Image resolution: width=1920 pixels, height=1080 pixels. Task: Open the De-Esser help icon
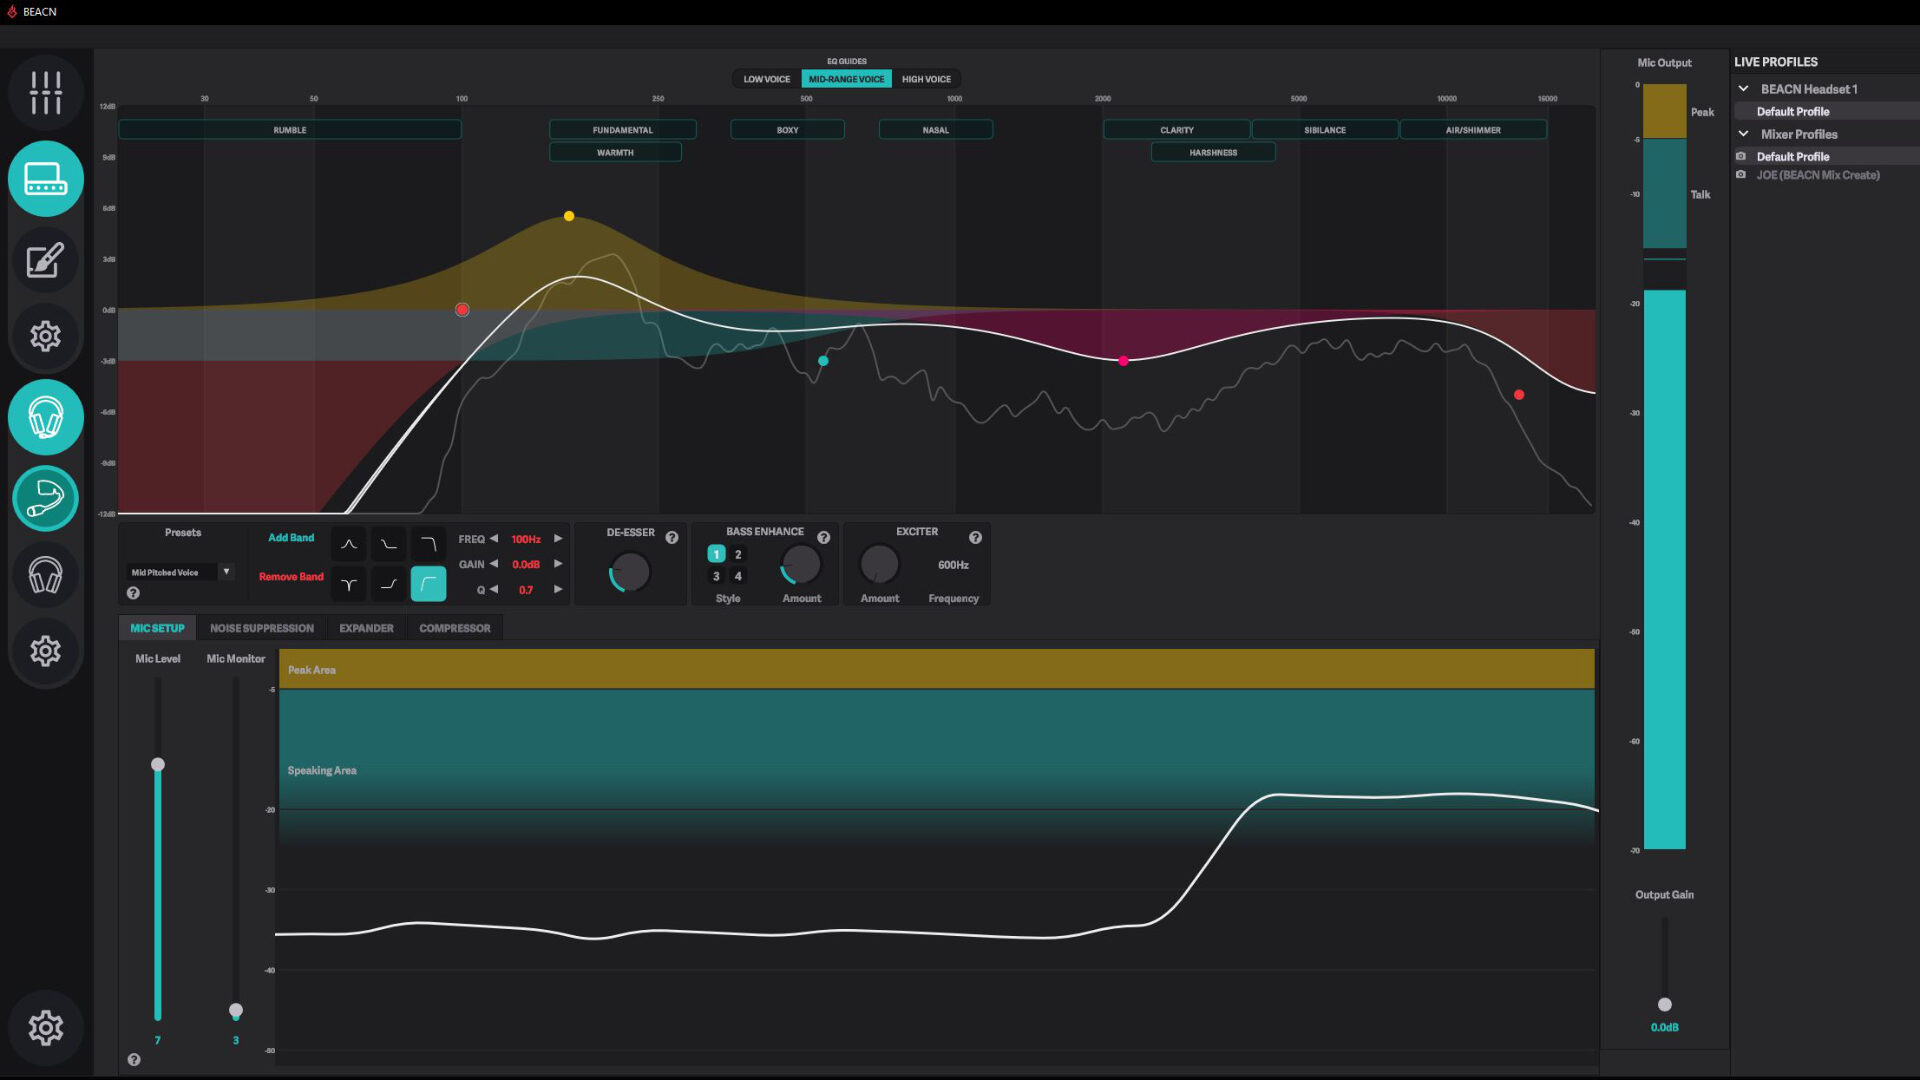coord(672,537)
